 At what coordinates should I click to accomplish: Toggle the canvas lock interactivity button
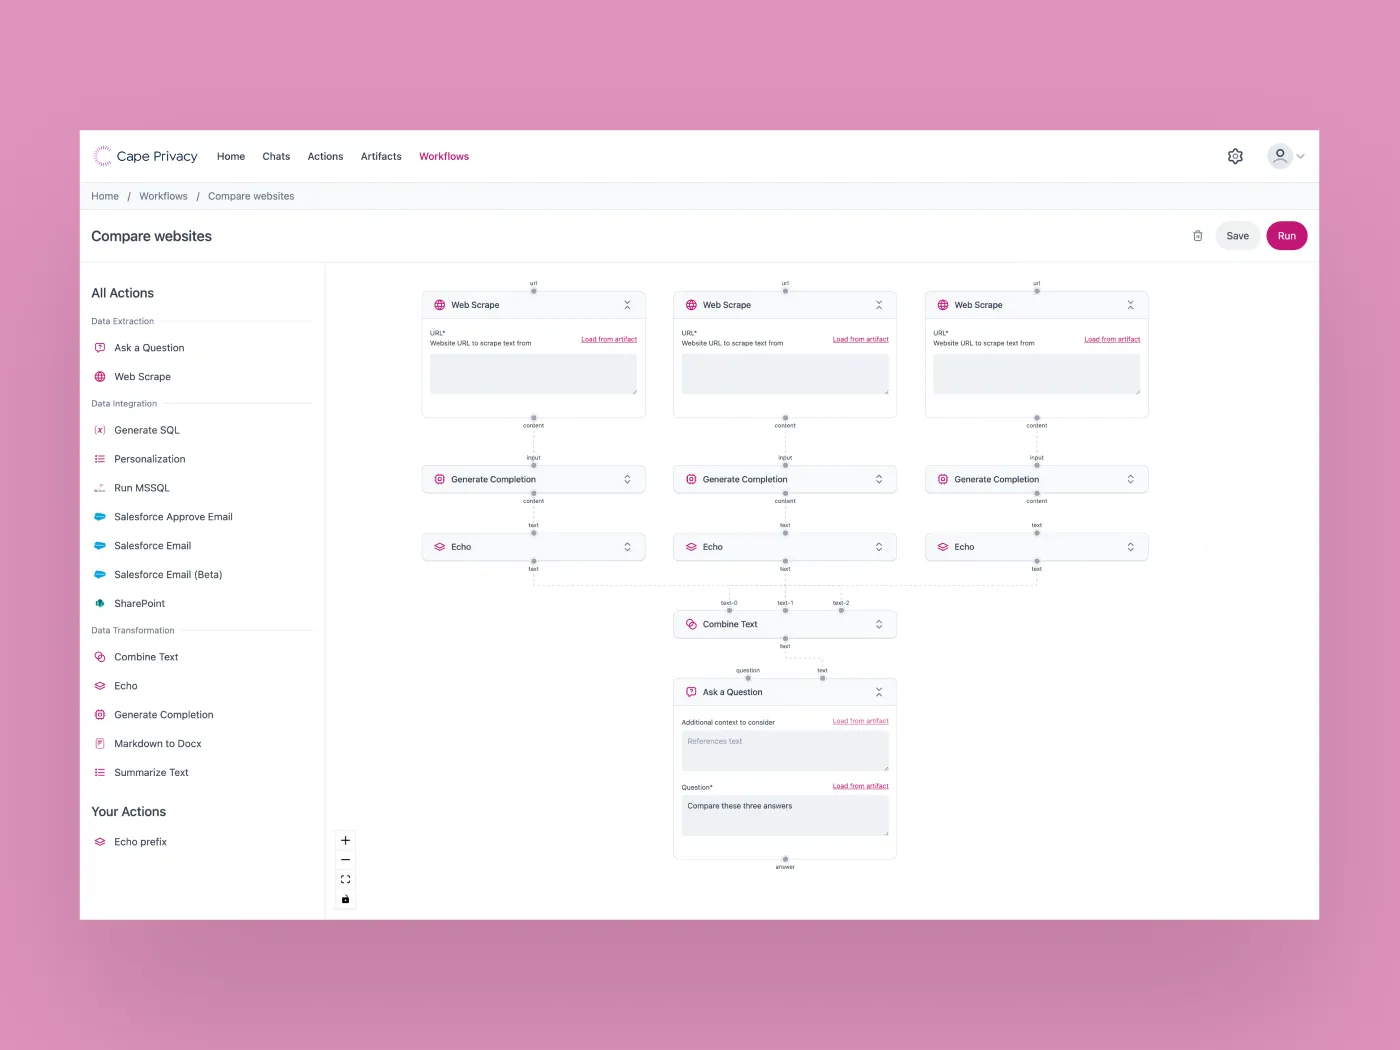(x=345, y=899)
